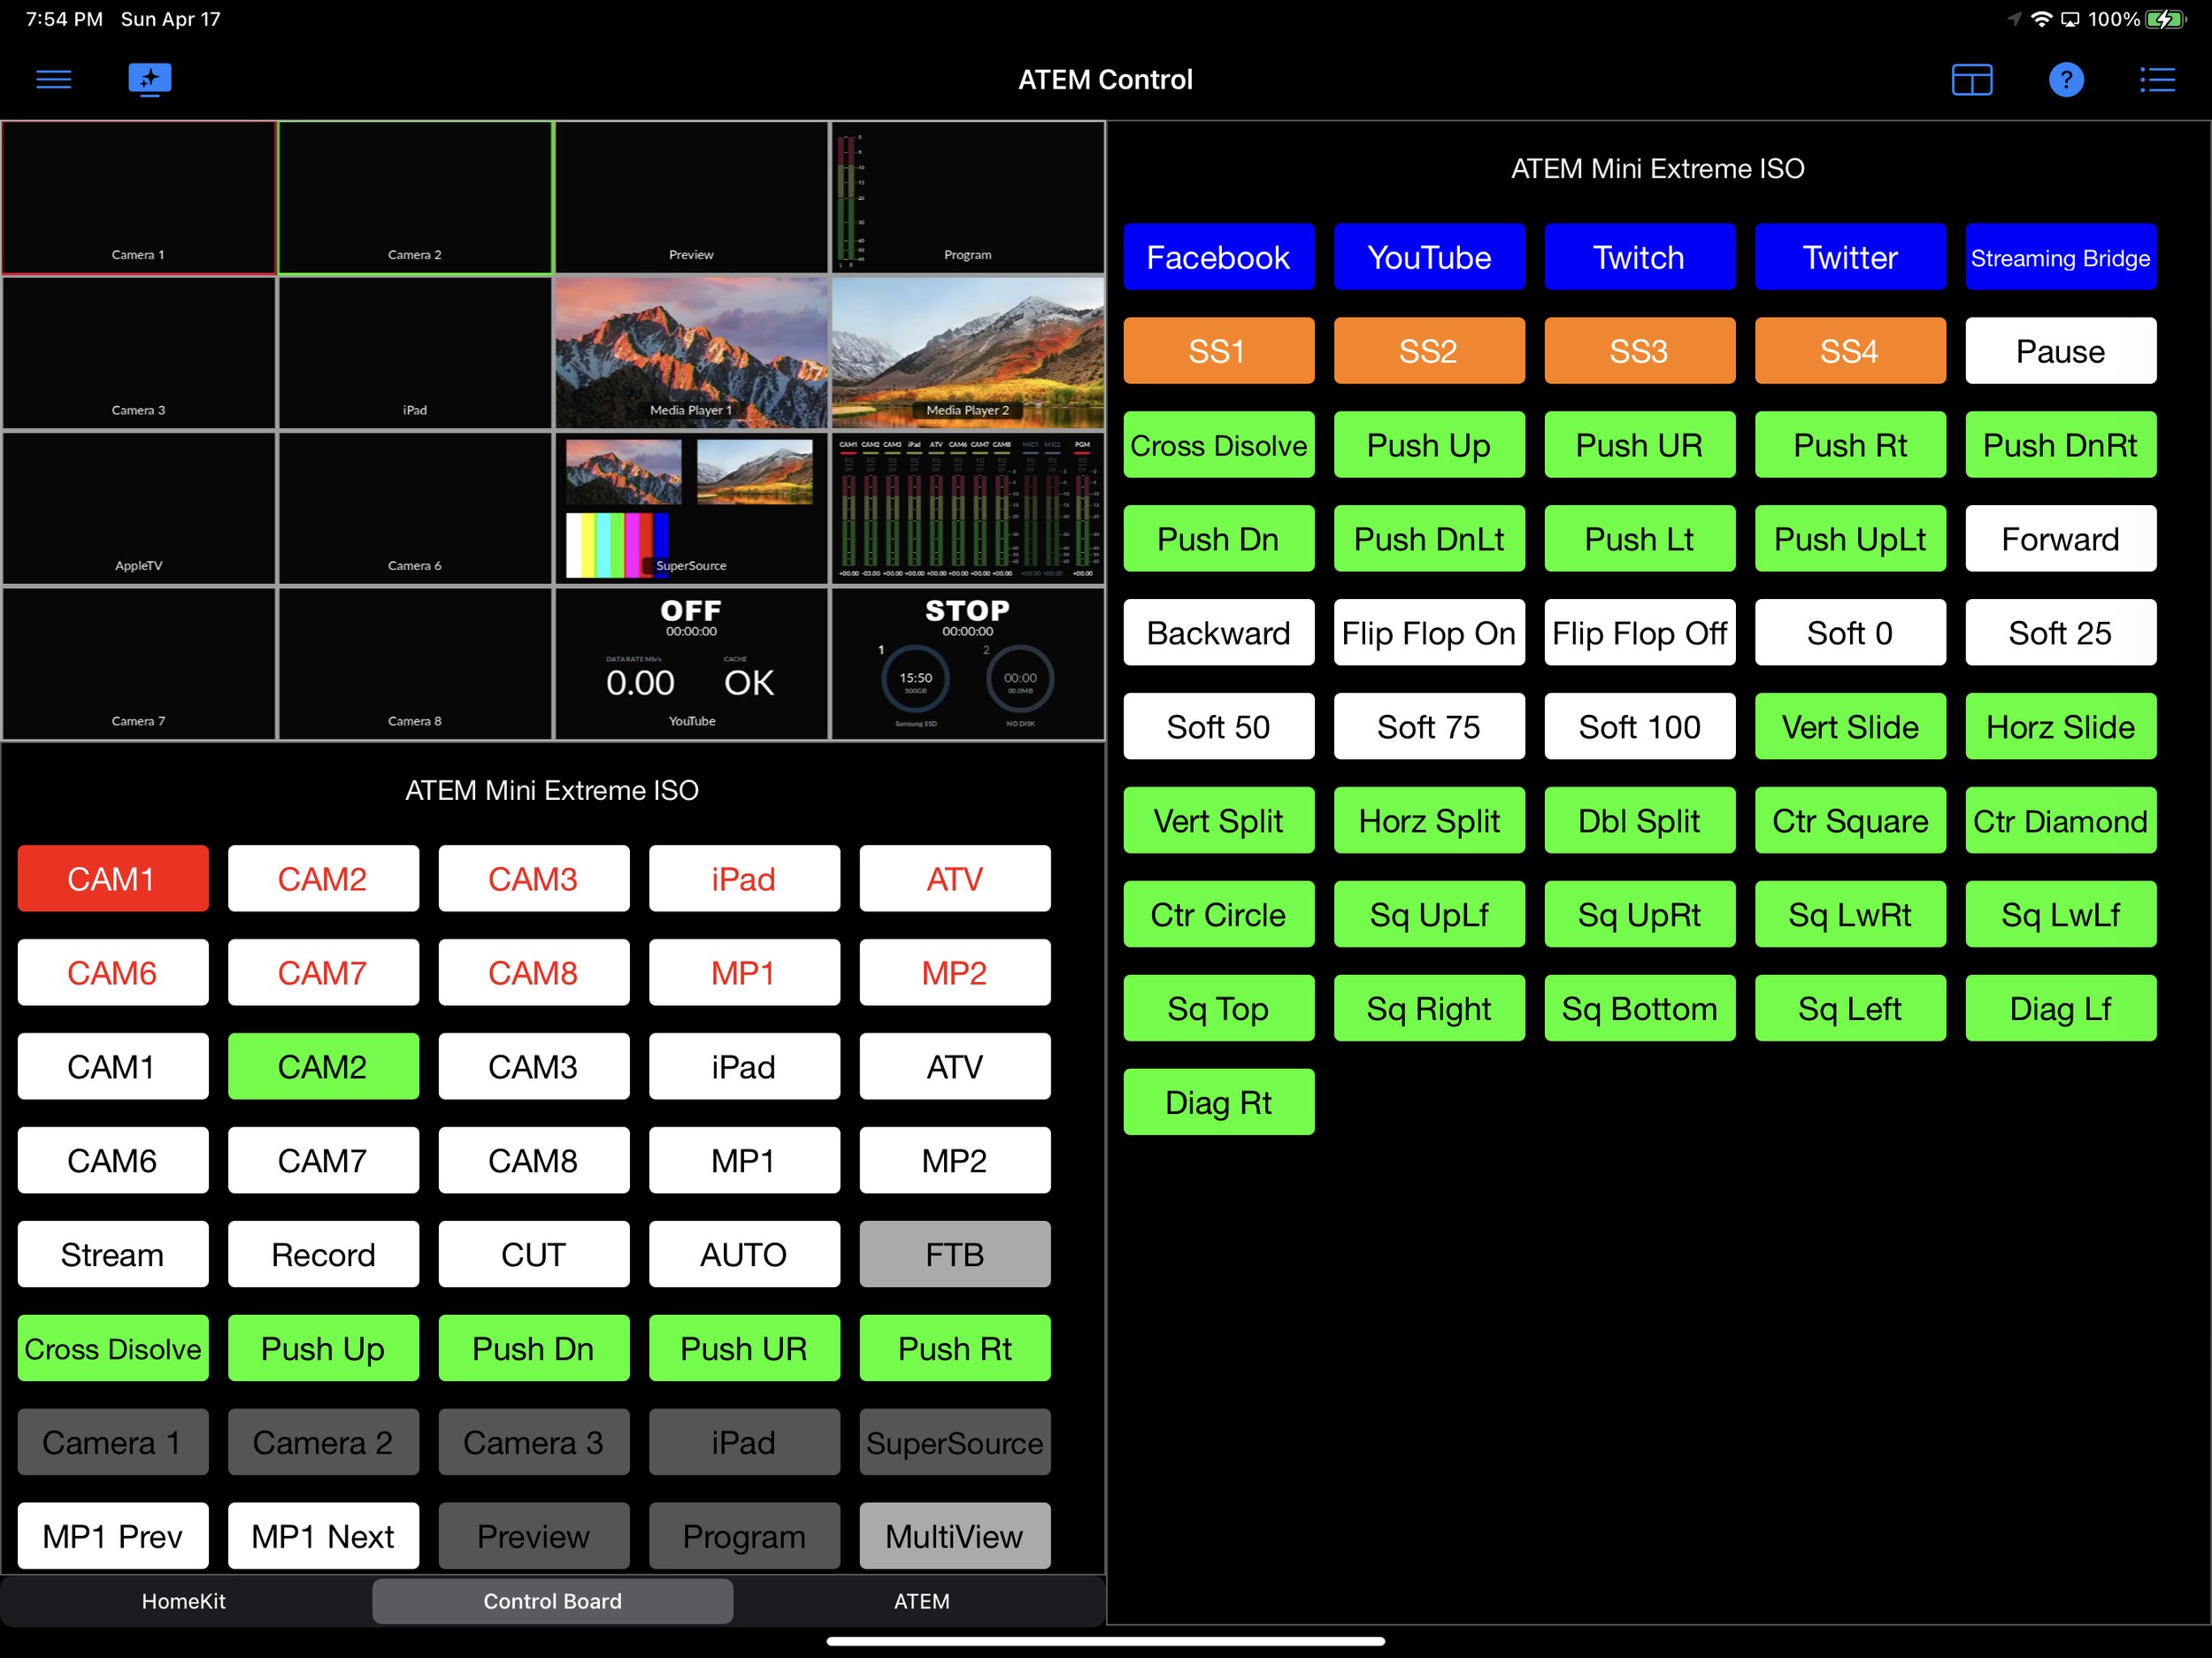Screen dimensions: 2212x1658
Task: Turn on Flip Flop Off
Action: pyautogui.click(x=1639, y=633)
